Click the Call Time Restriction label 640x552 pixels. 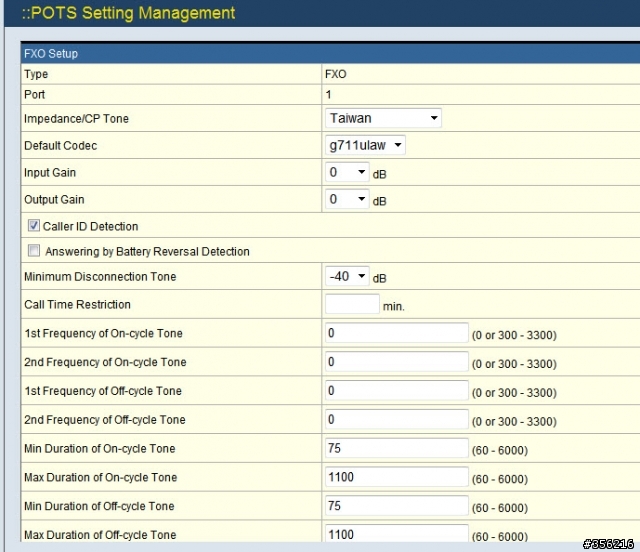pos(77,304)
